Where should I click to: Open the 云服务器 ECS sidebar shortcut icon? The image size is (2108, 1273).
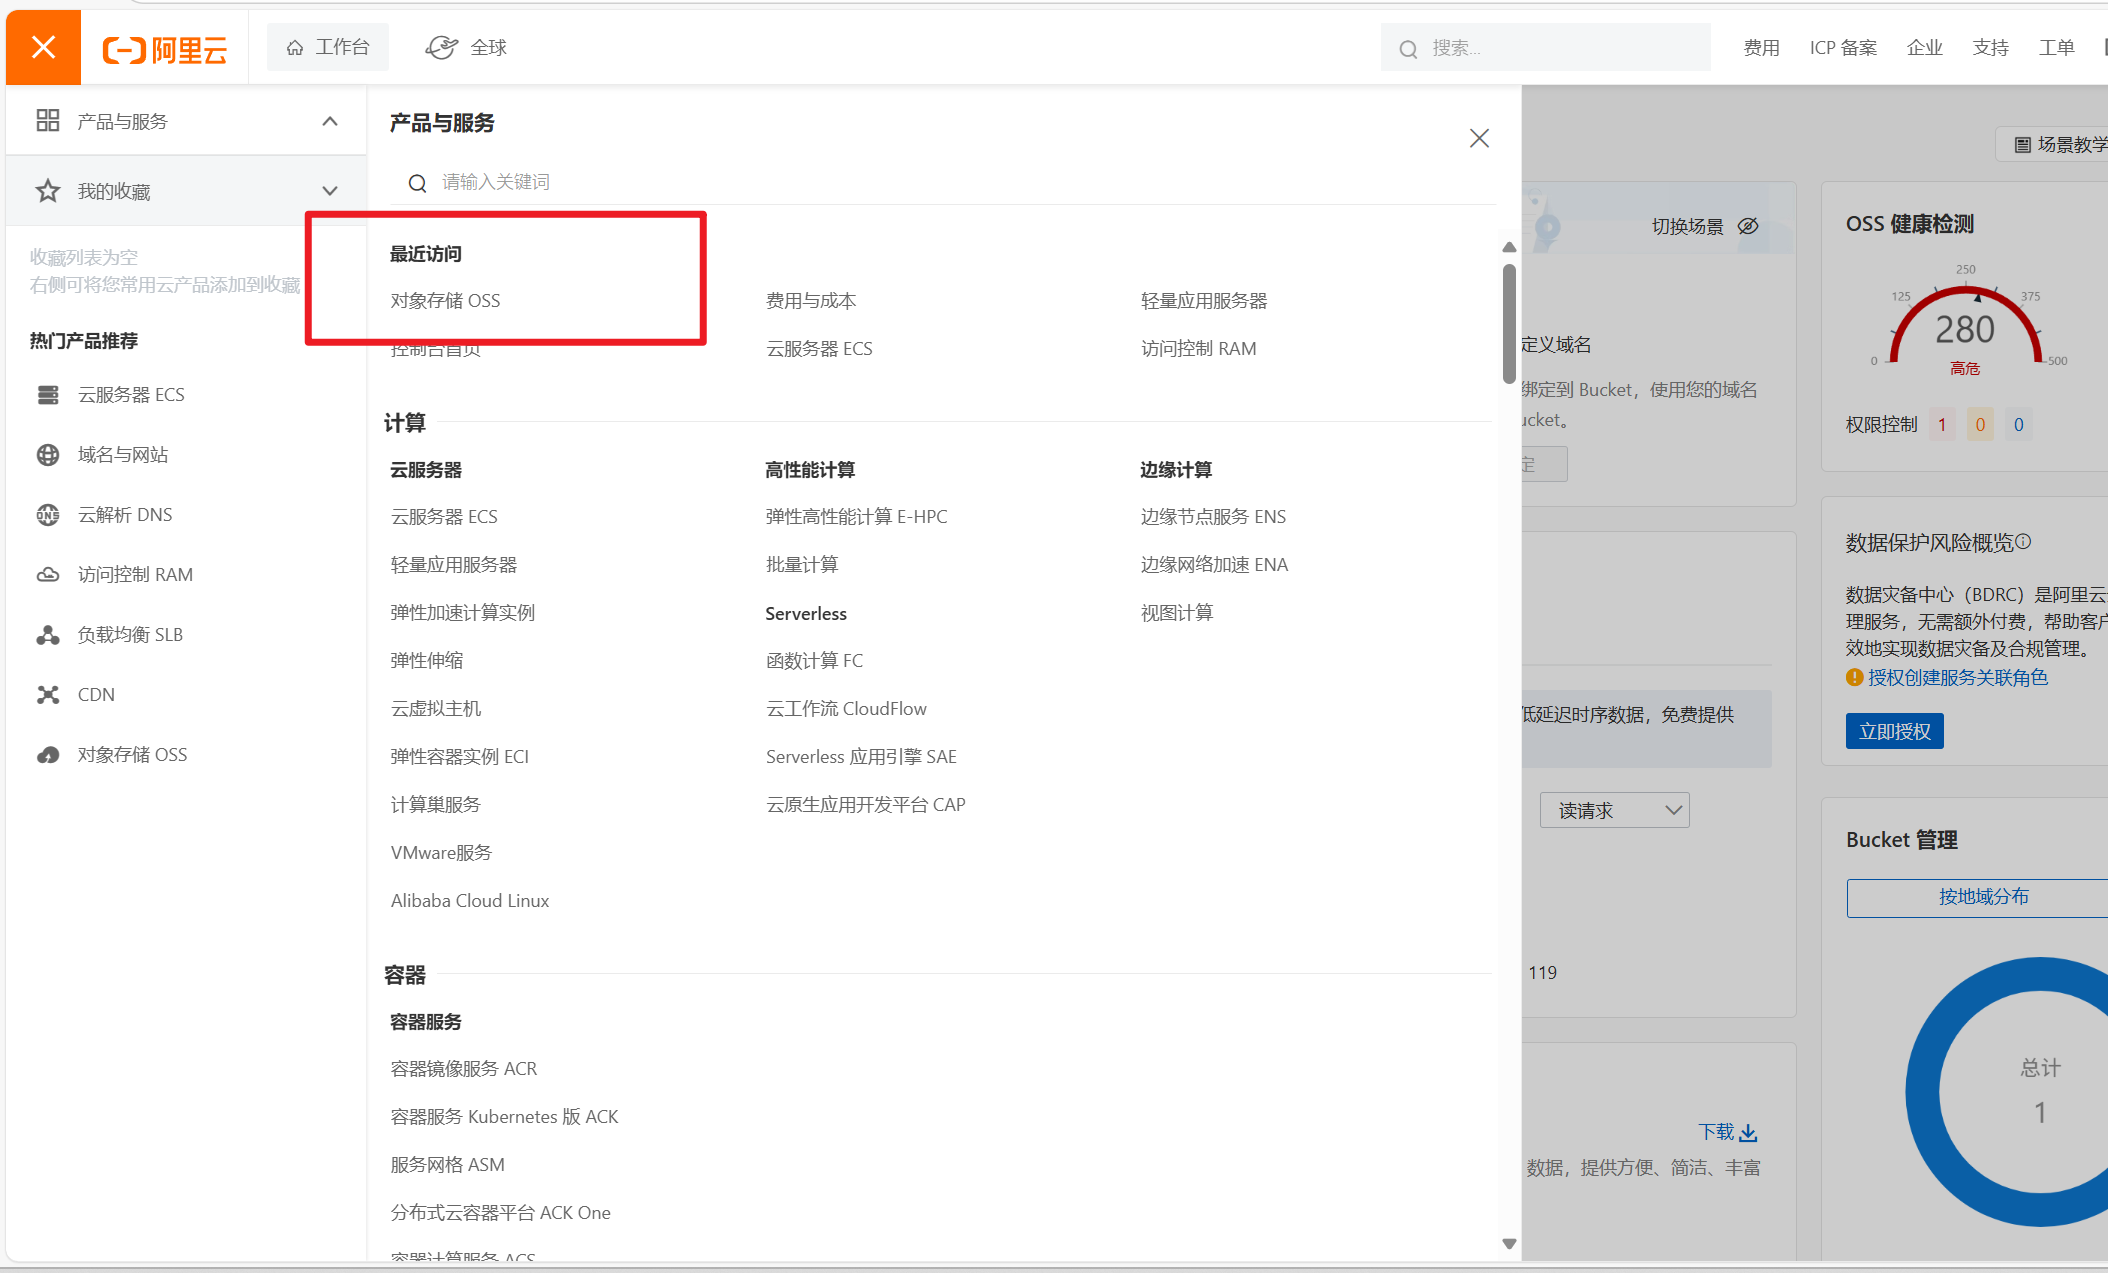coord(48,395)
